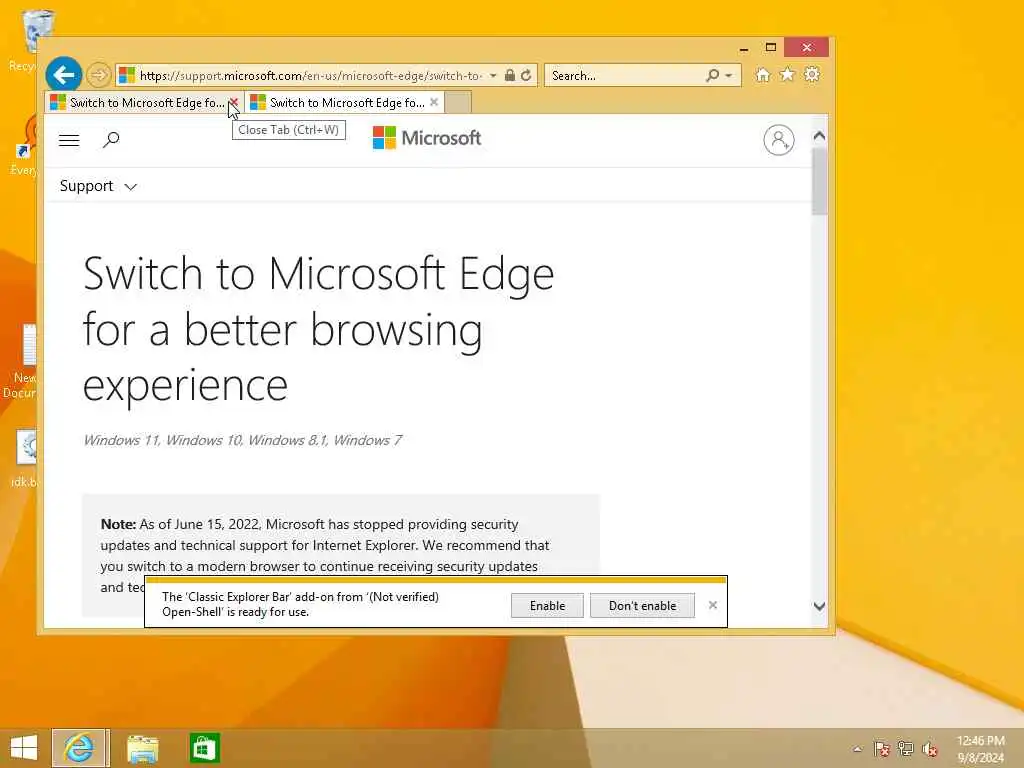The height and width of the screenshot is (768, 1024).
Task: Click the scrollbar up arrow
Action: 819,136
